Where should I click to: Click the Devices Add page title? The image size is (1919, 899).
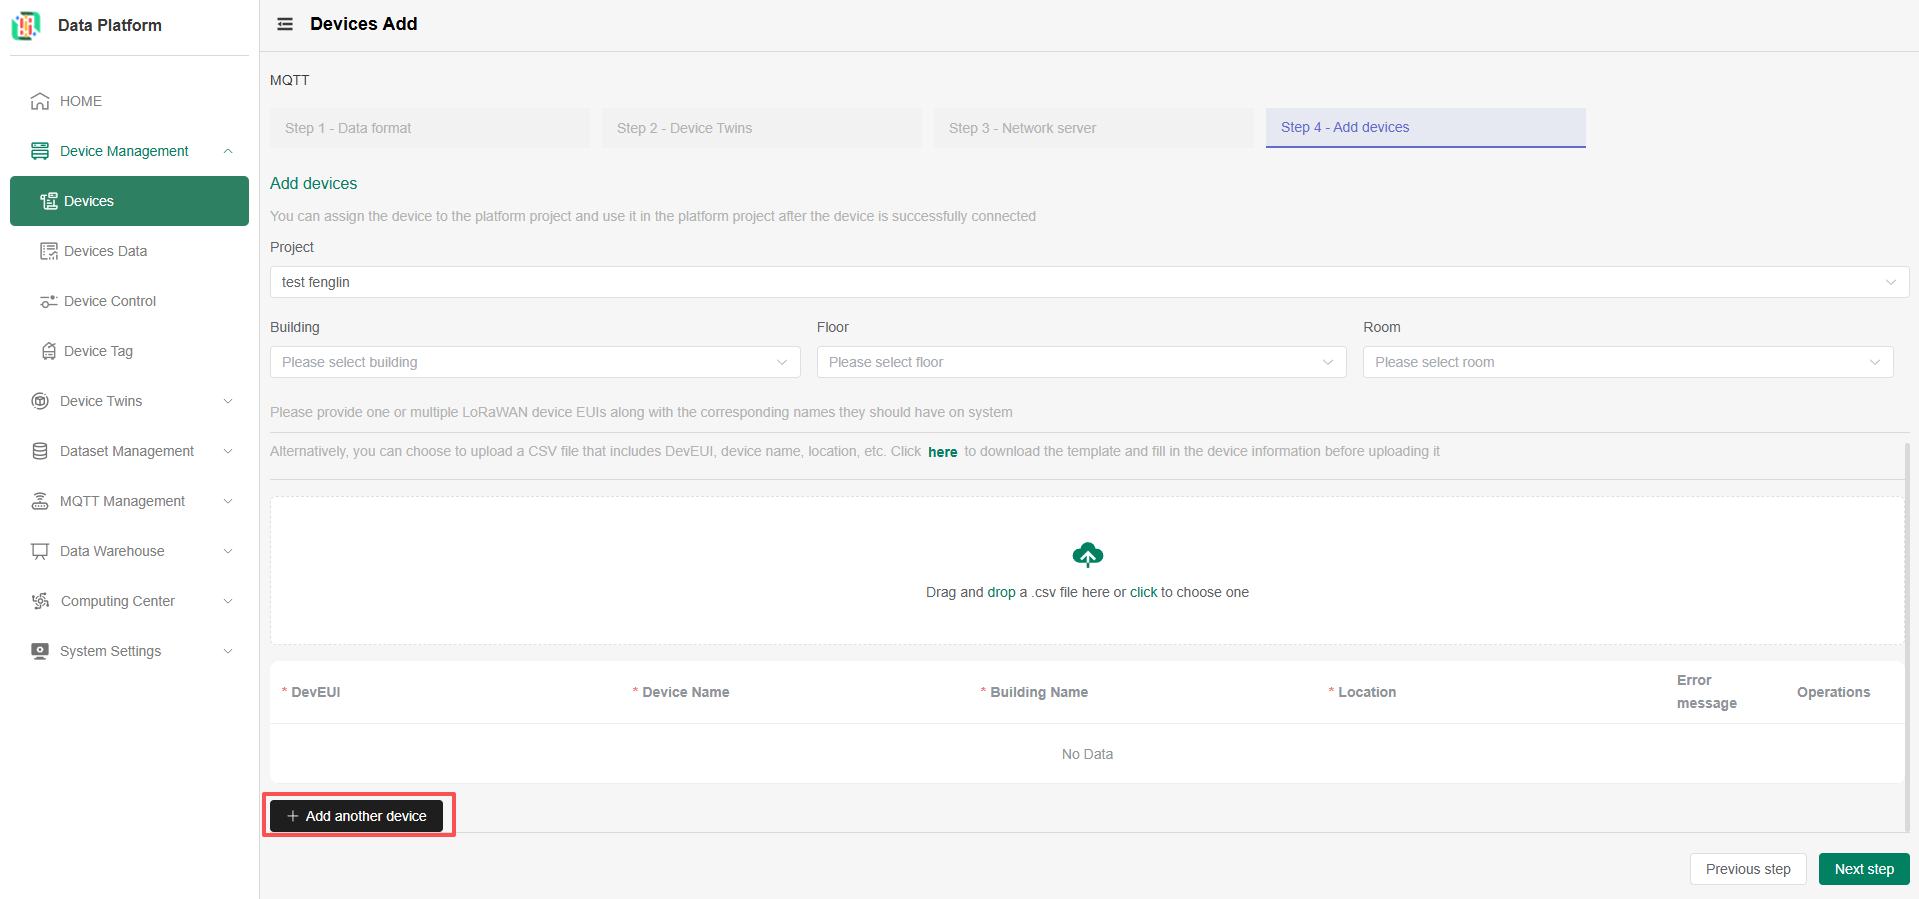[x=364, y=24]
